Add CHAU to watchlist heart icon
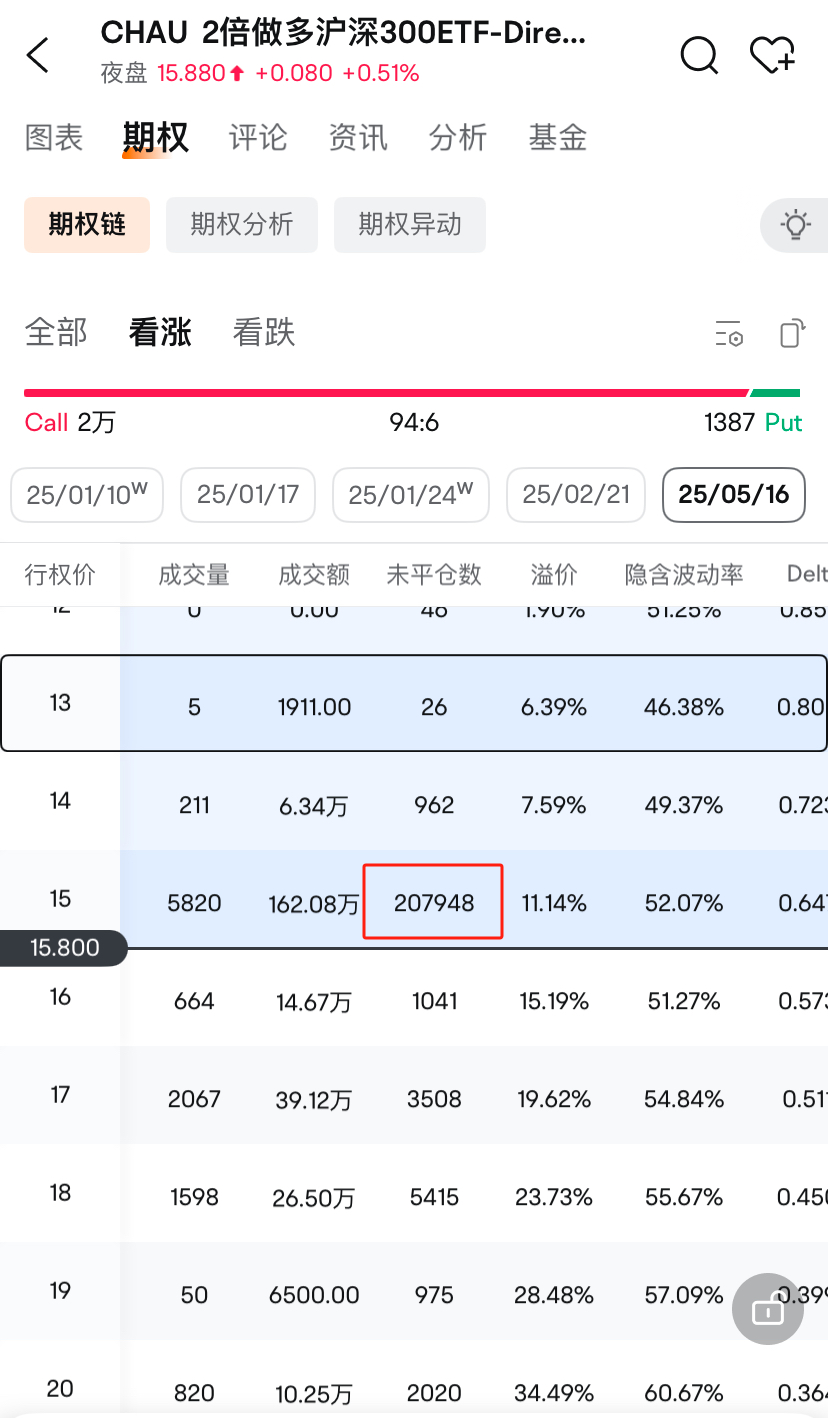This screenshot has height=1418, width=828. (x=772, y=55)
